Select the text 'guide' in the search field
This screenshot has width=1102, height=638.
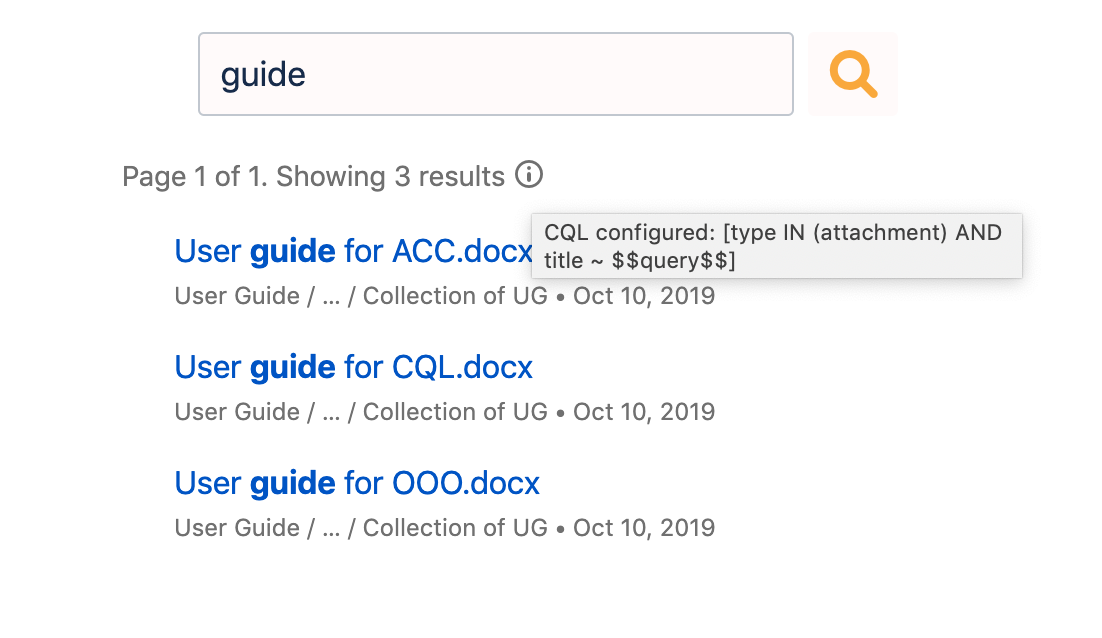[262, 73]
